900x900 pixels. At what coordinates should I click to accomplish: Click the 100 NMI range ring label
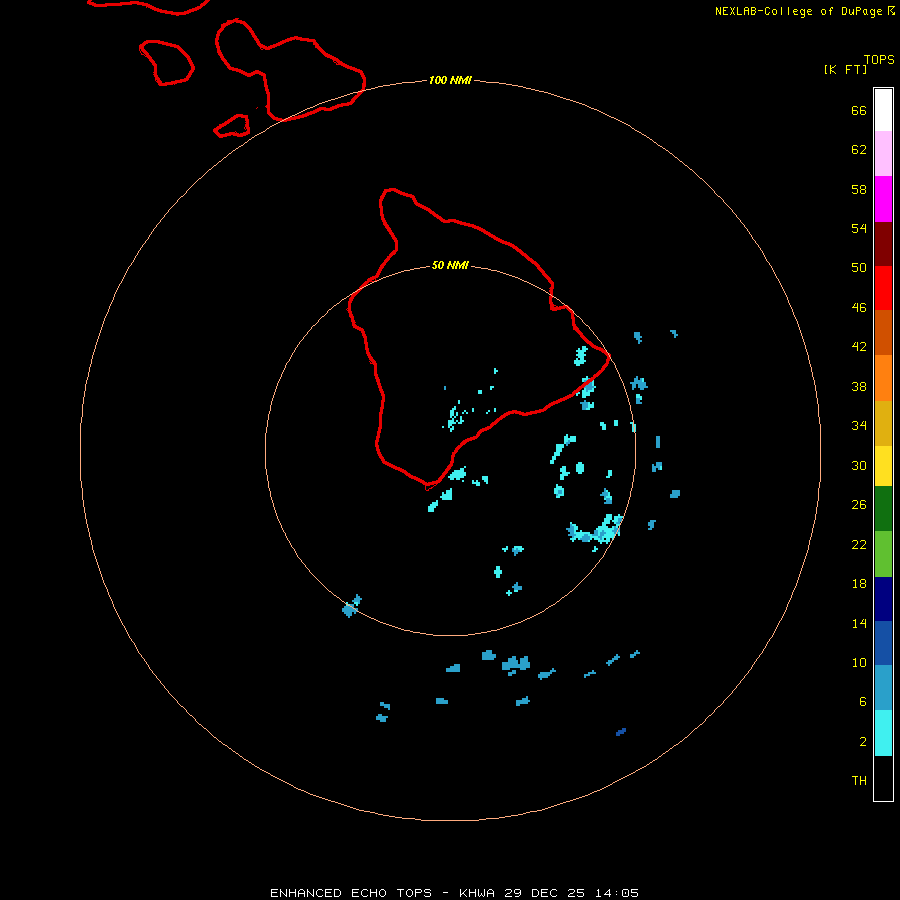450,80
